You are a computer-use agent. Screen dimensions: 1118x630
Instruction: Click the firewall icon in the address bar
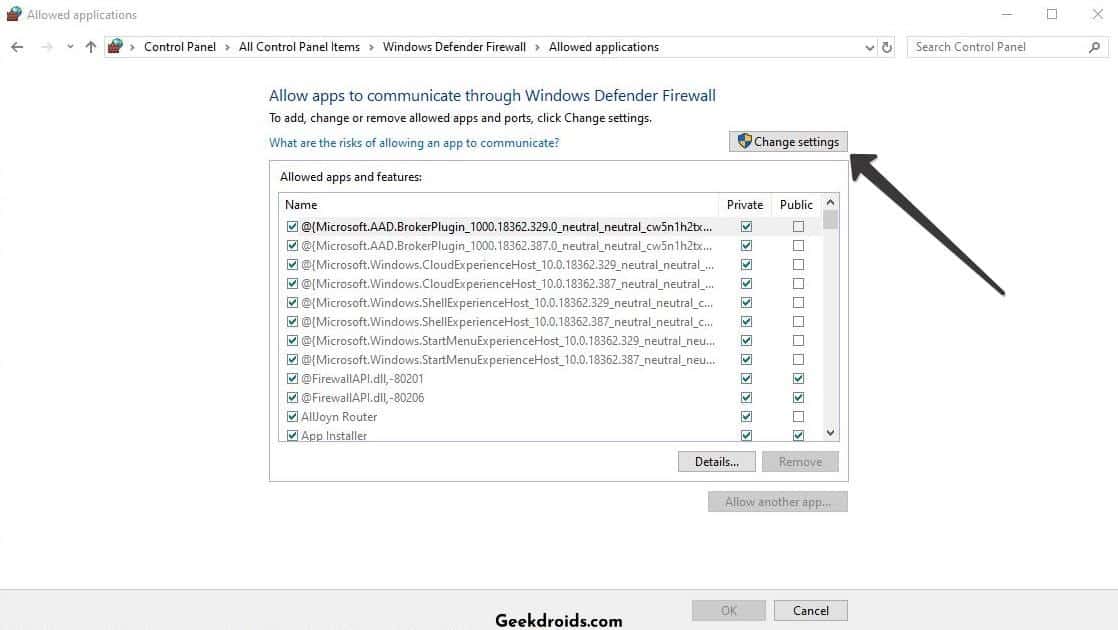coord(115,46)
